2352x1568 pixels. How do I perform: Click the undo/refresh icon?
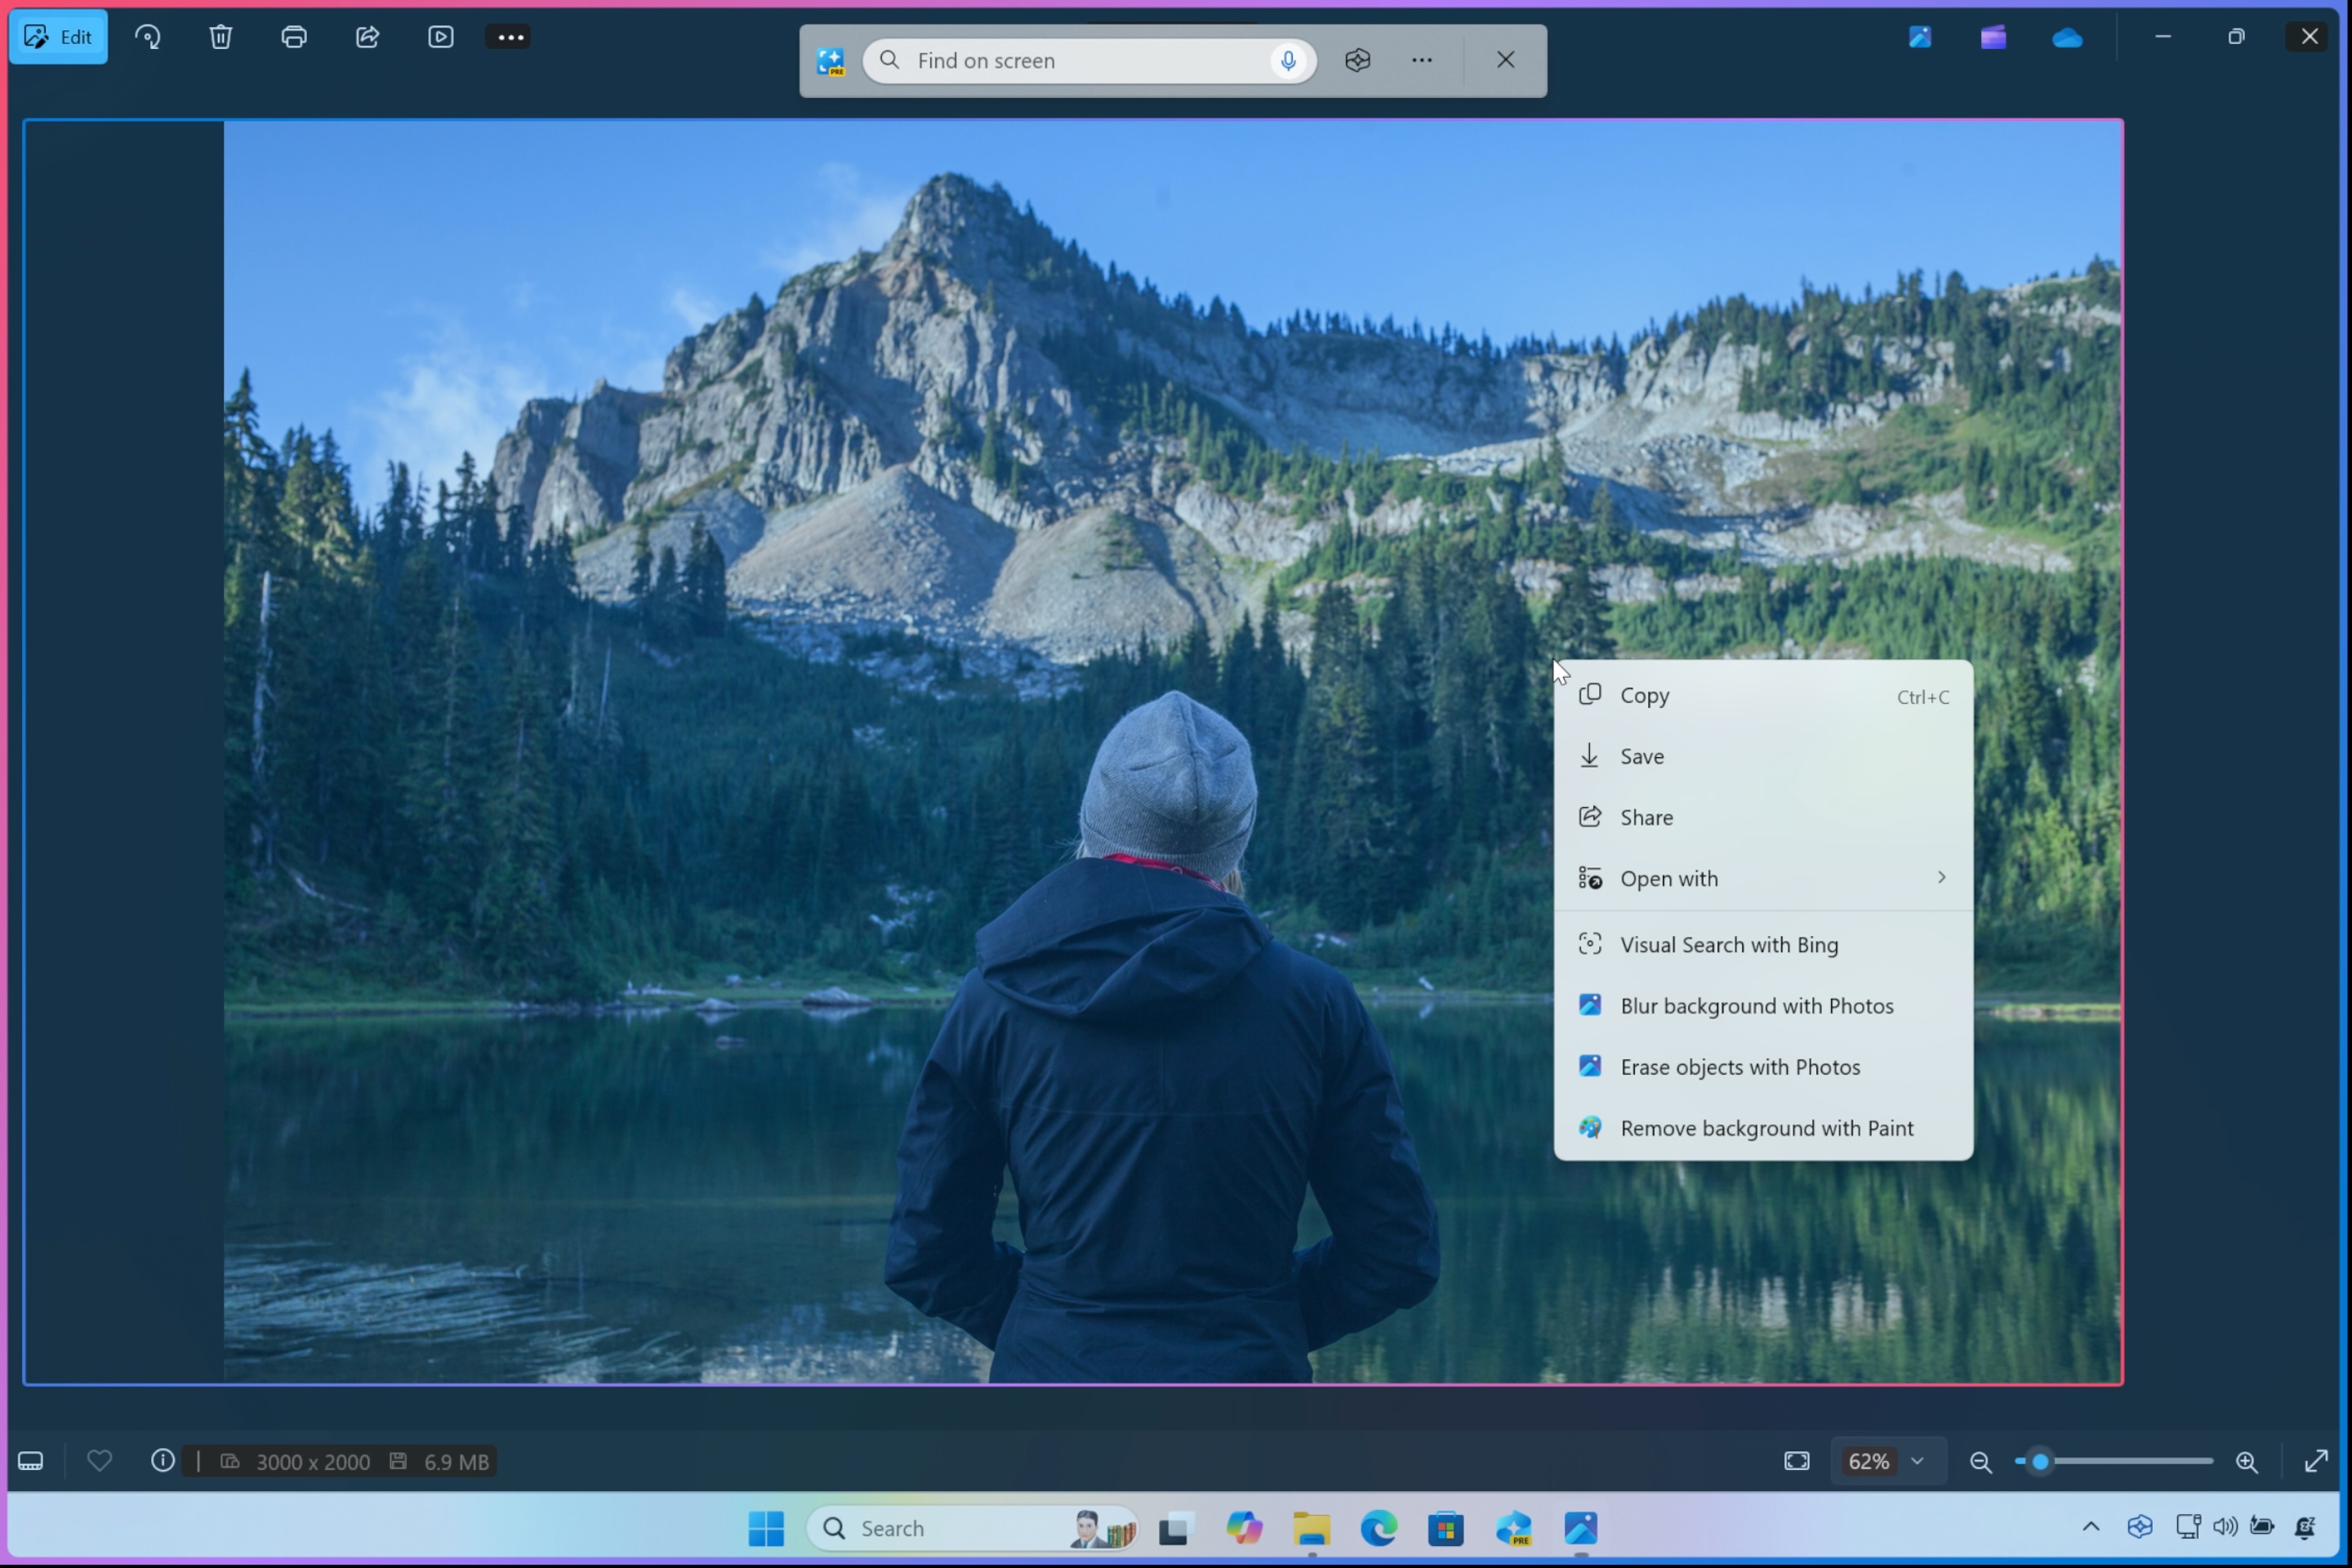tap(147, 37)
